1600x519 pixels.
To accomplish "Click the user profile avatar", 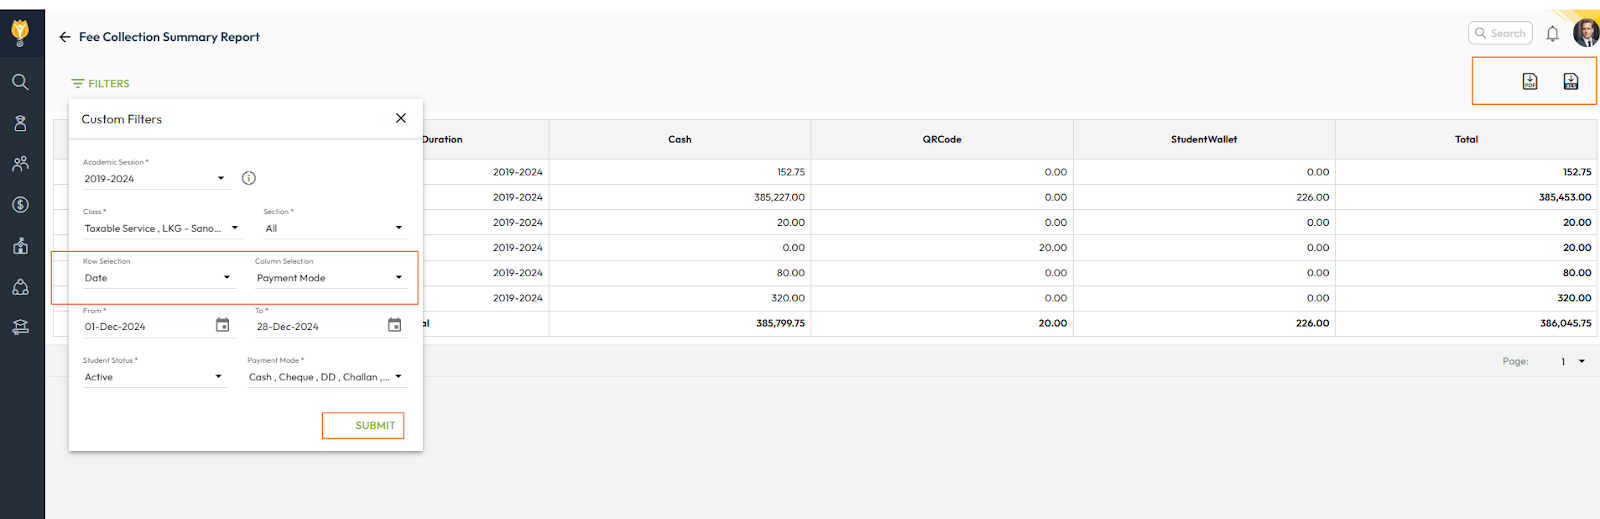I will pyautogui.click(x=1585, y=33).
